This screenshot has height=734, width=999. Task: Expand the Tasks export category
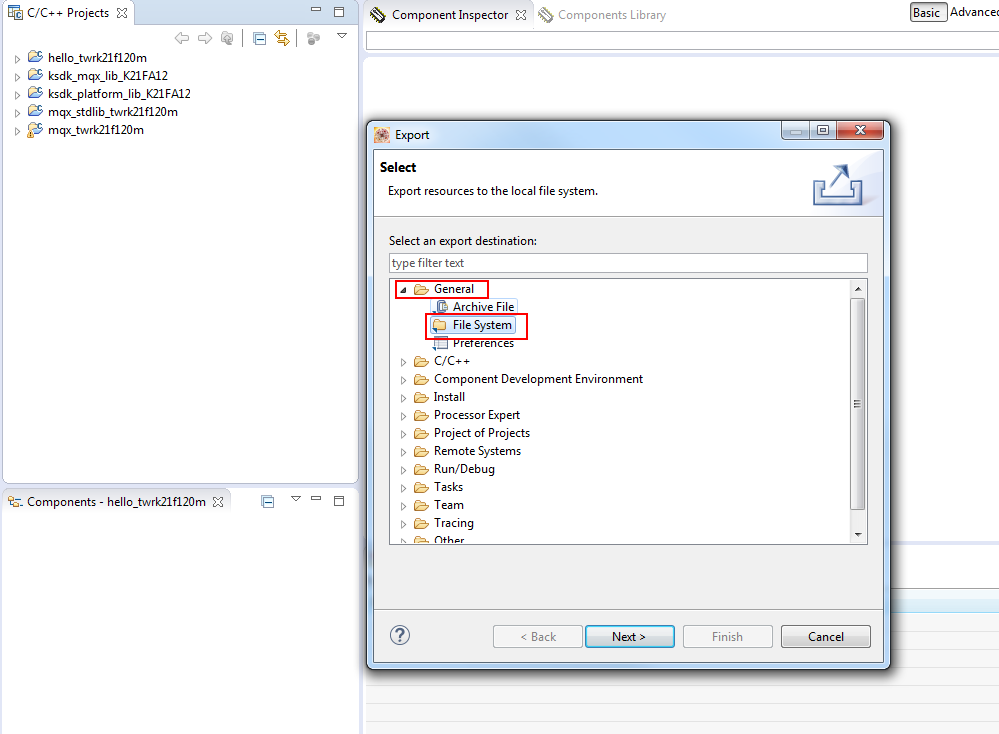point(403,488)
